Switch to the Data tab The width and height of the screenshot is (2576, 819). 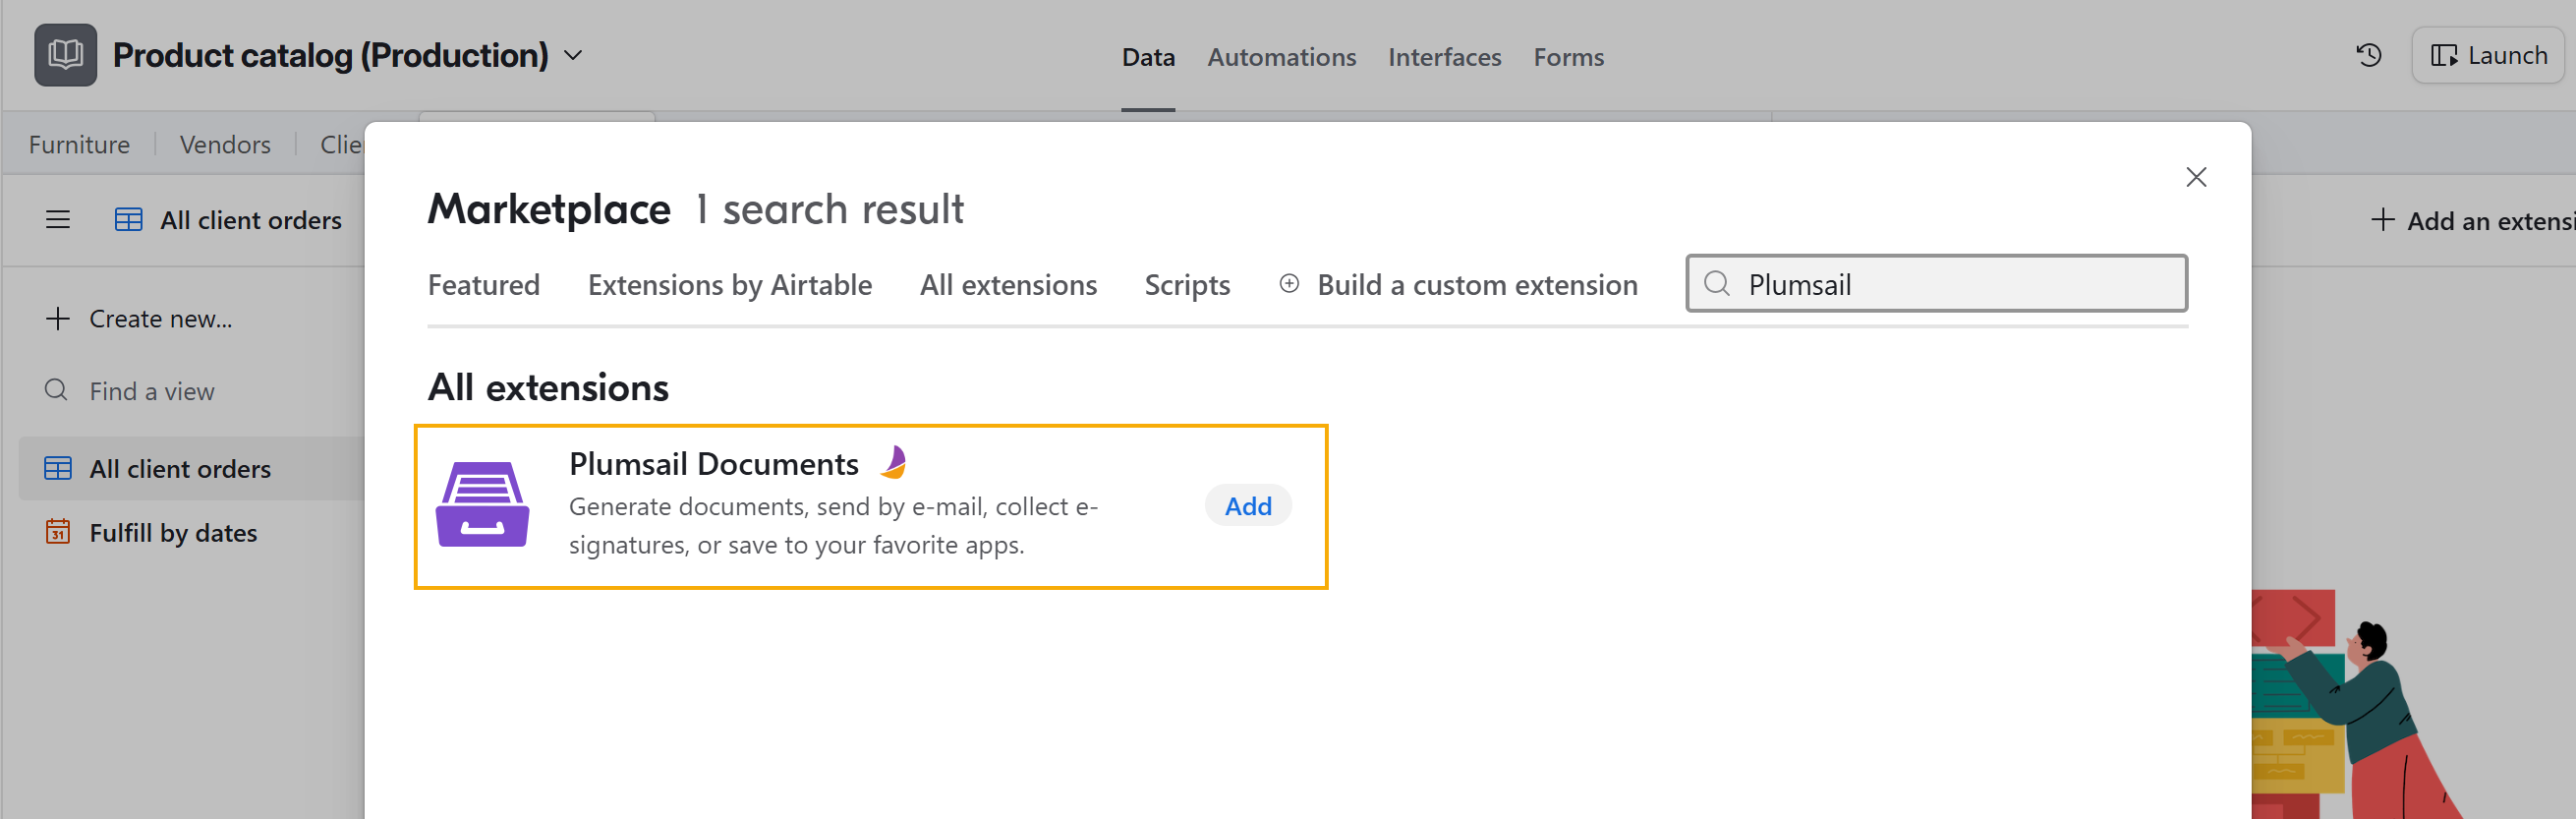pos(1148,57)
